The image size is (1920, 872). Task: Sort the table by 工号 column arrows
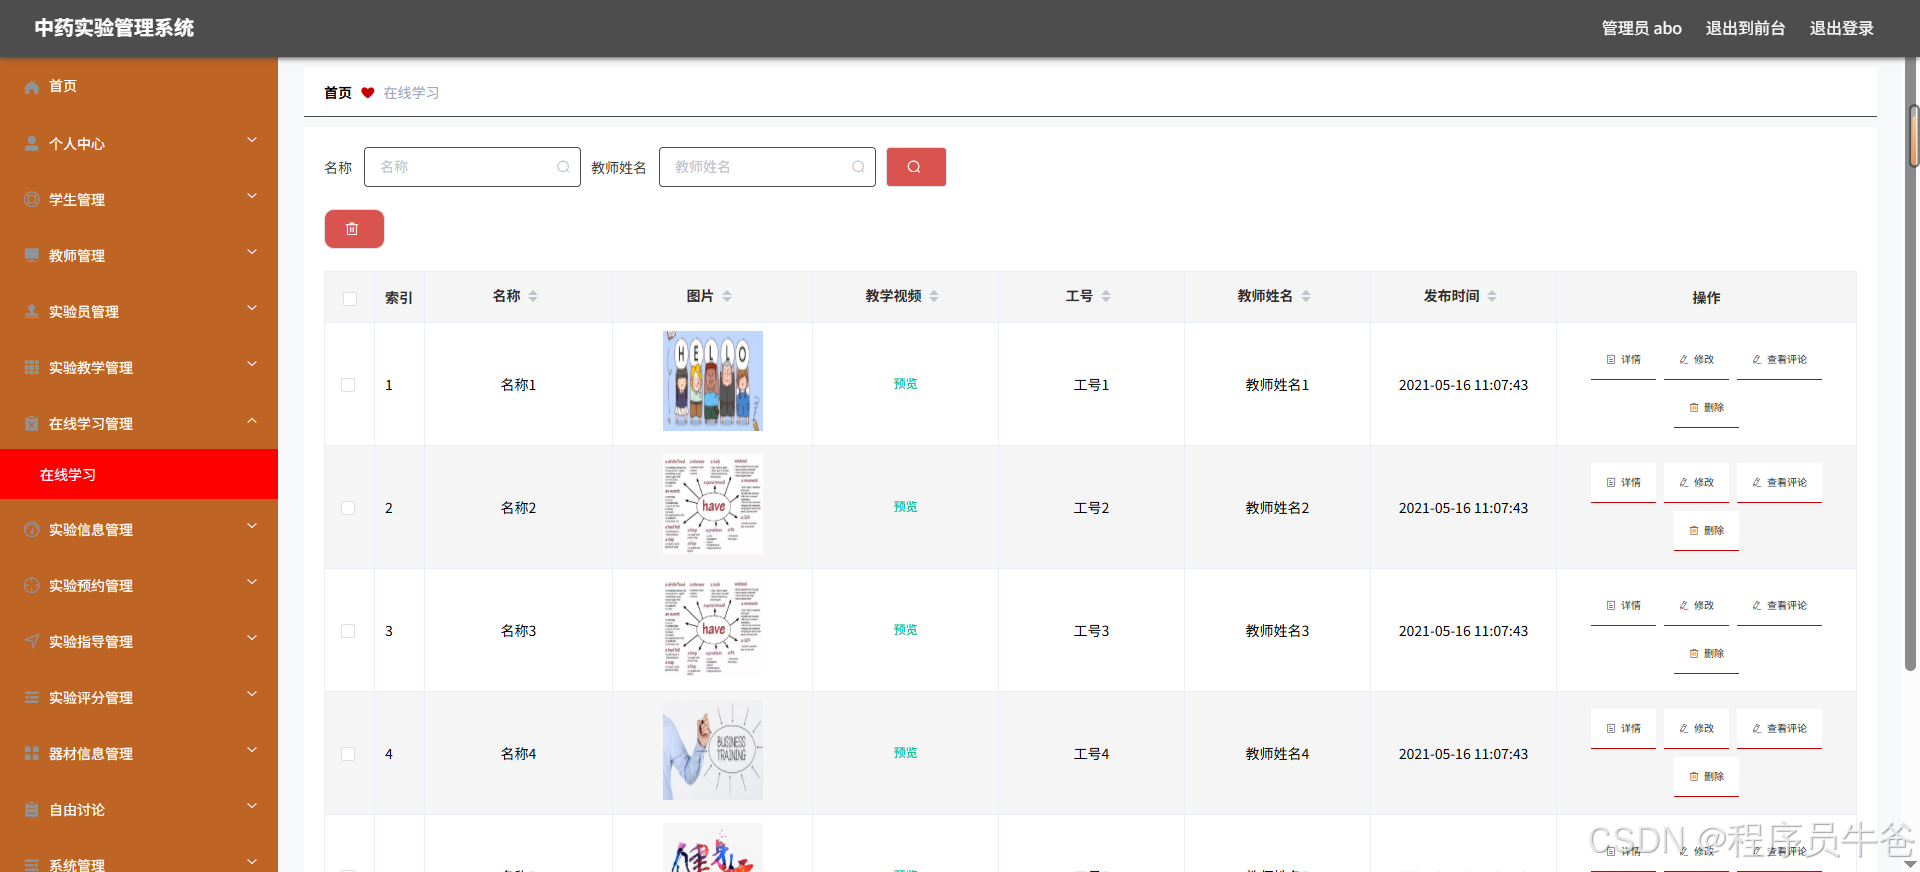1106,296
